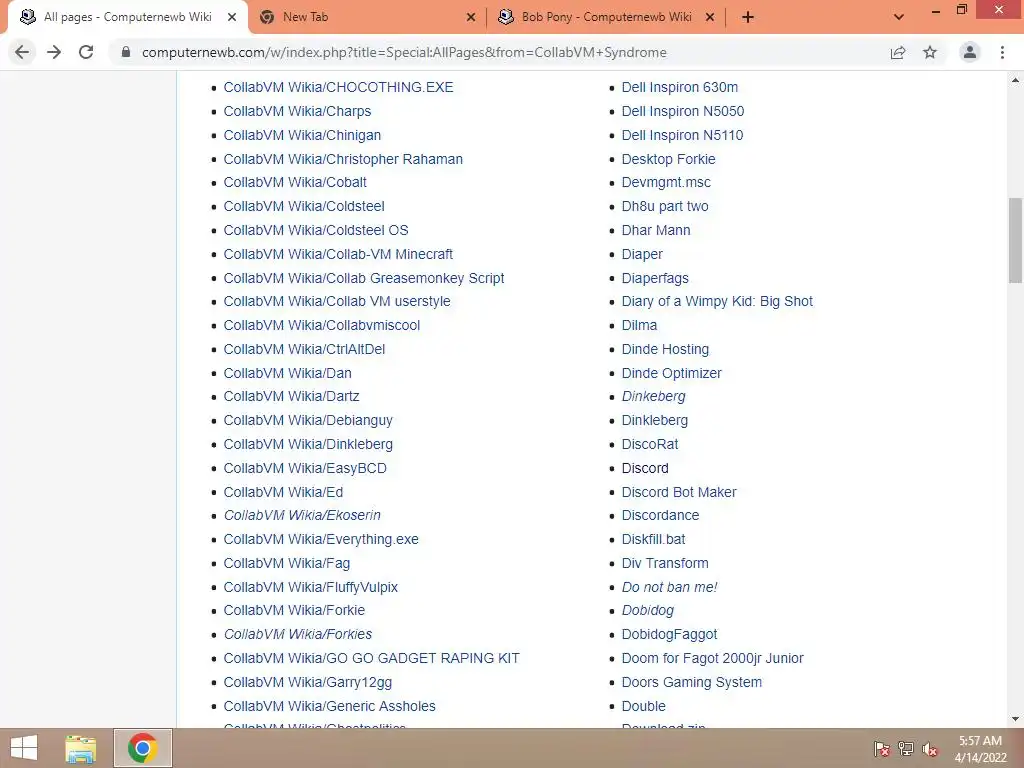Click the scrollbar down arrow
1024x768 pixels.
(x=1015, y=719)
